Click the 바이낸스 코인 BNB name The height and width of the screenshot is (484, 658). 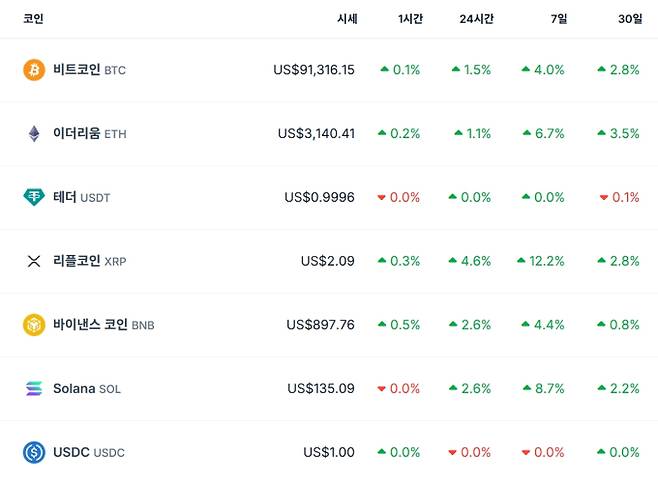[x=104, y=325]
